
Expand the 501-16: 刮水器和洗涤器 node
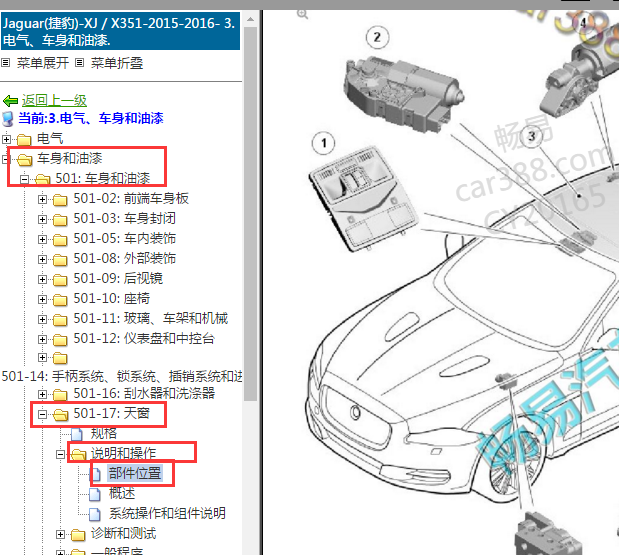point(42,394)
